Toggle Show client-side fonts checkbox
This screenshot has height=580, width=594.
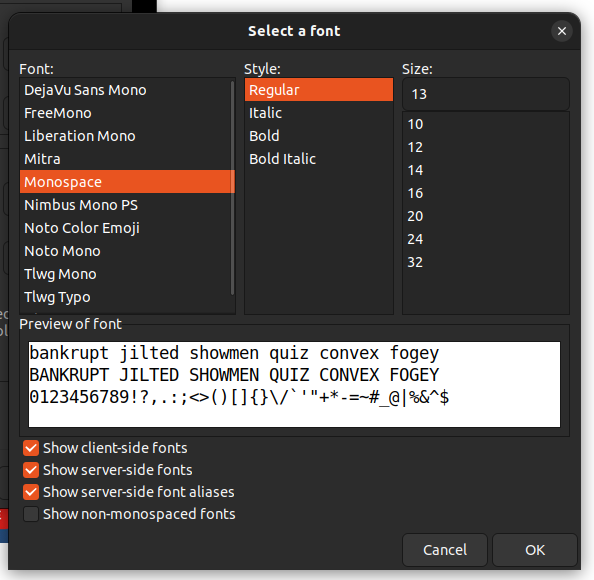[31, 448]
